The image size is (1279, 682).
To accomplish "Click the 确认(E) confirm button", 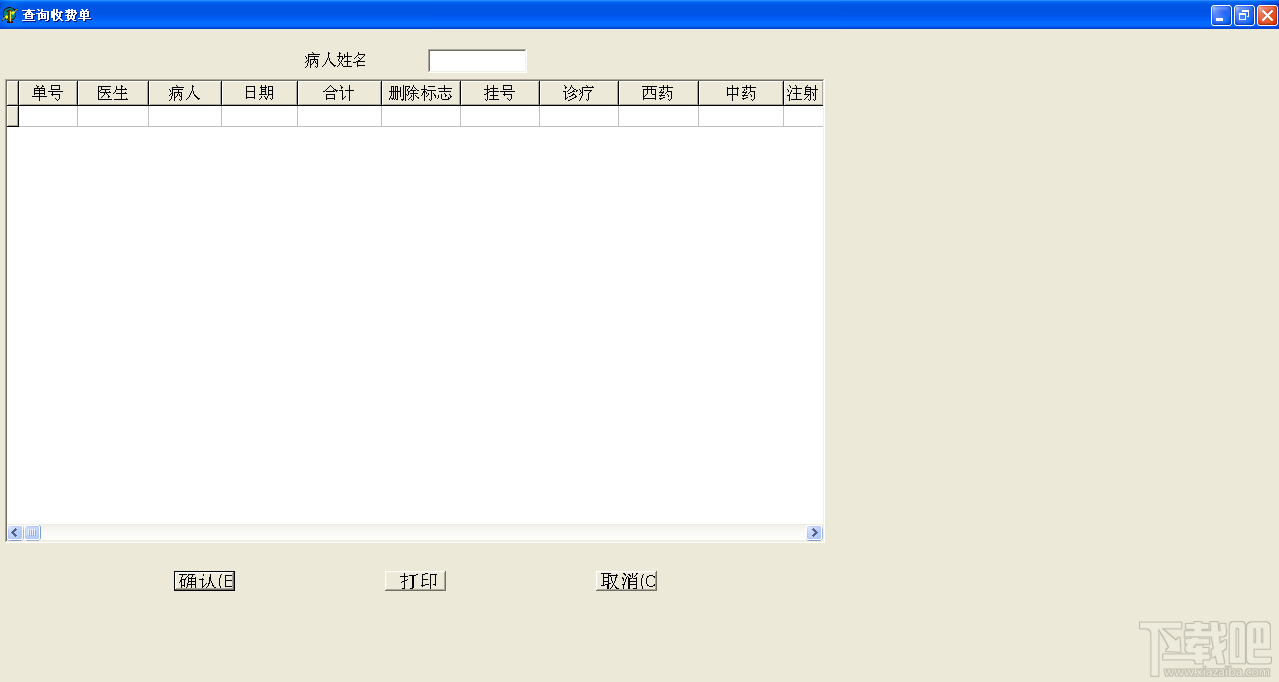I will pyautogui.click(x=203, y=580).
